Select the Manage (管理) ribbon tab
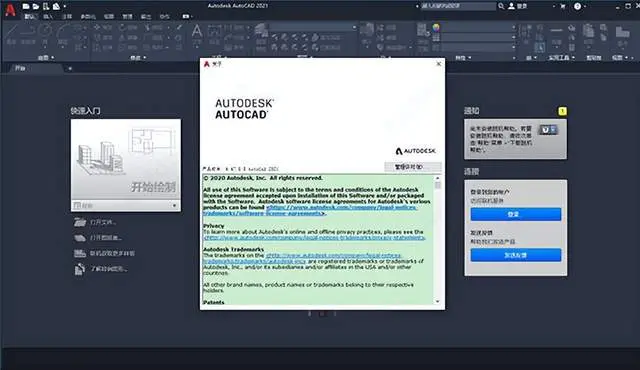640x370 pixels. [127, 17]
